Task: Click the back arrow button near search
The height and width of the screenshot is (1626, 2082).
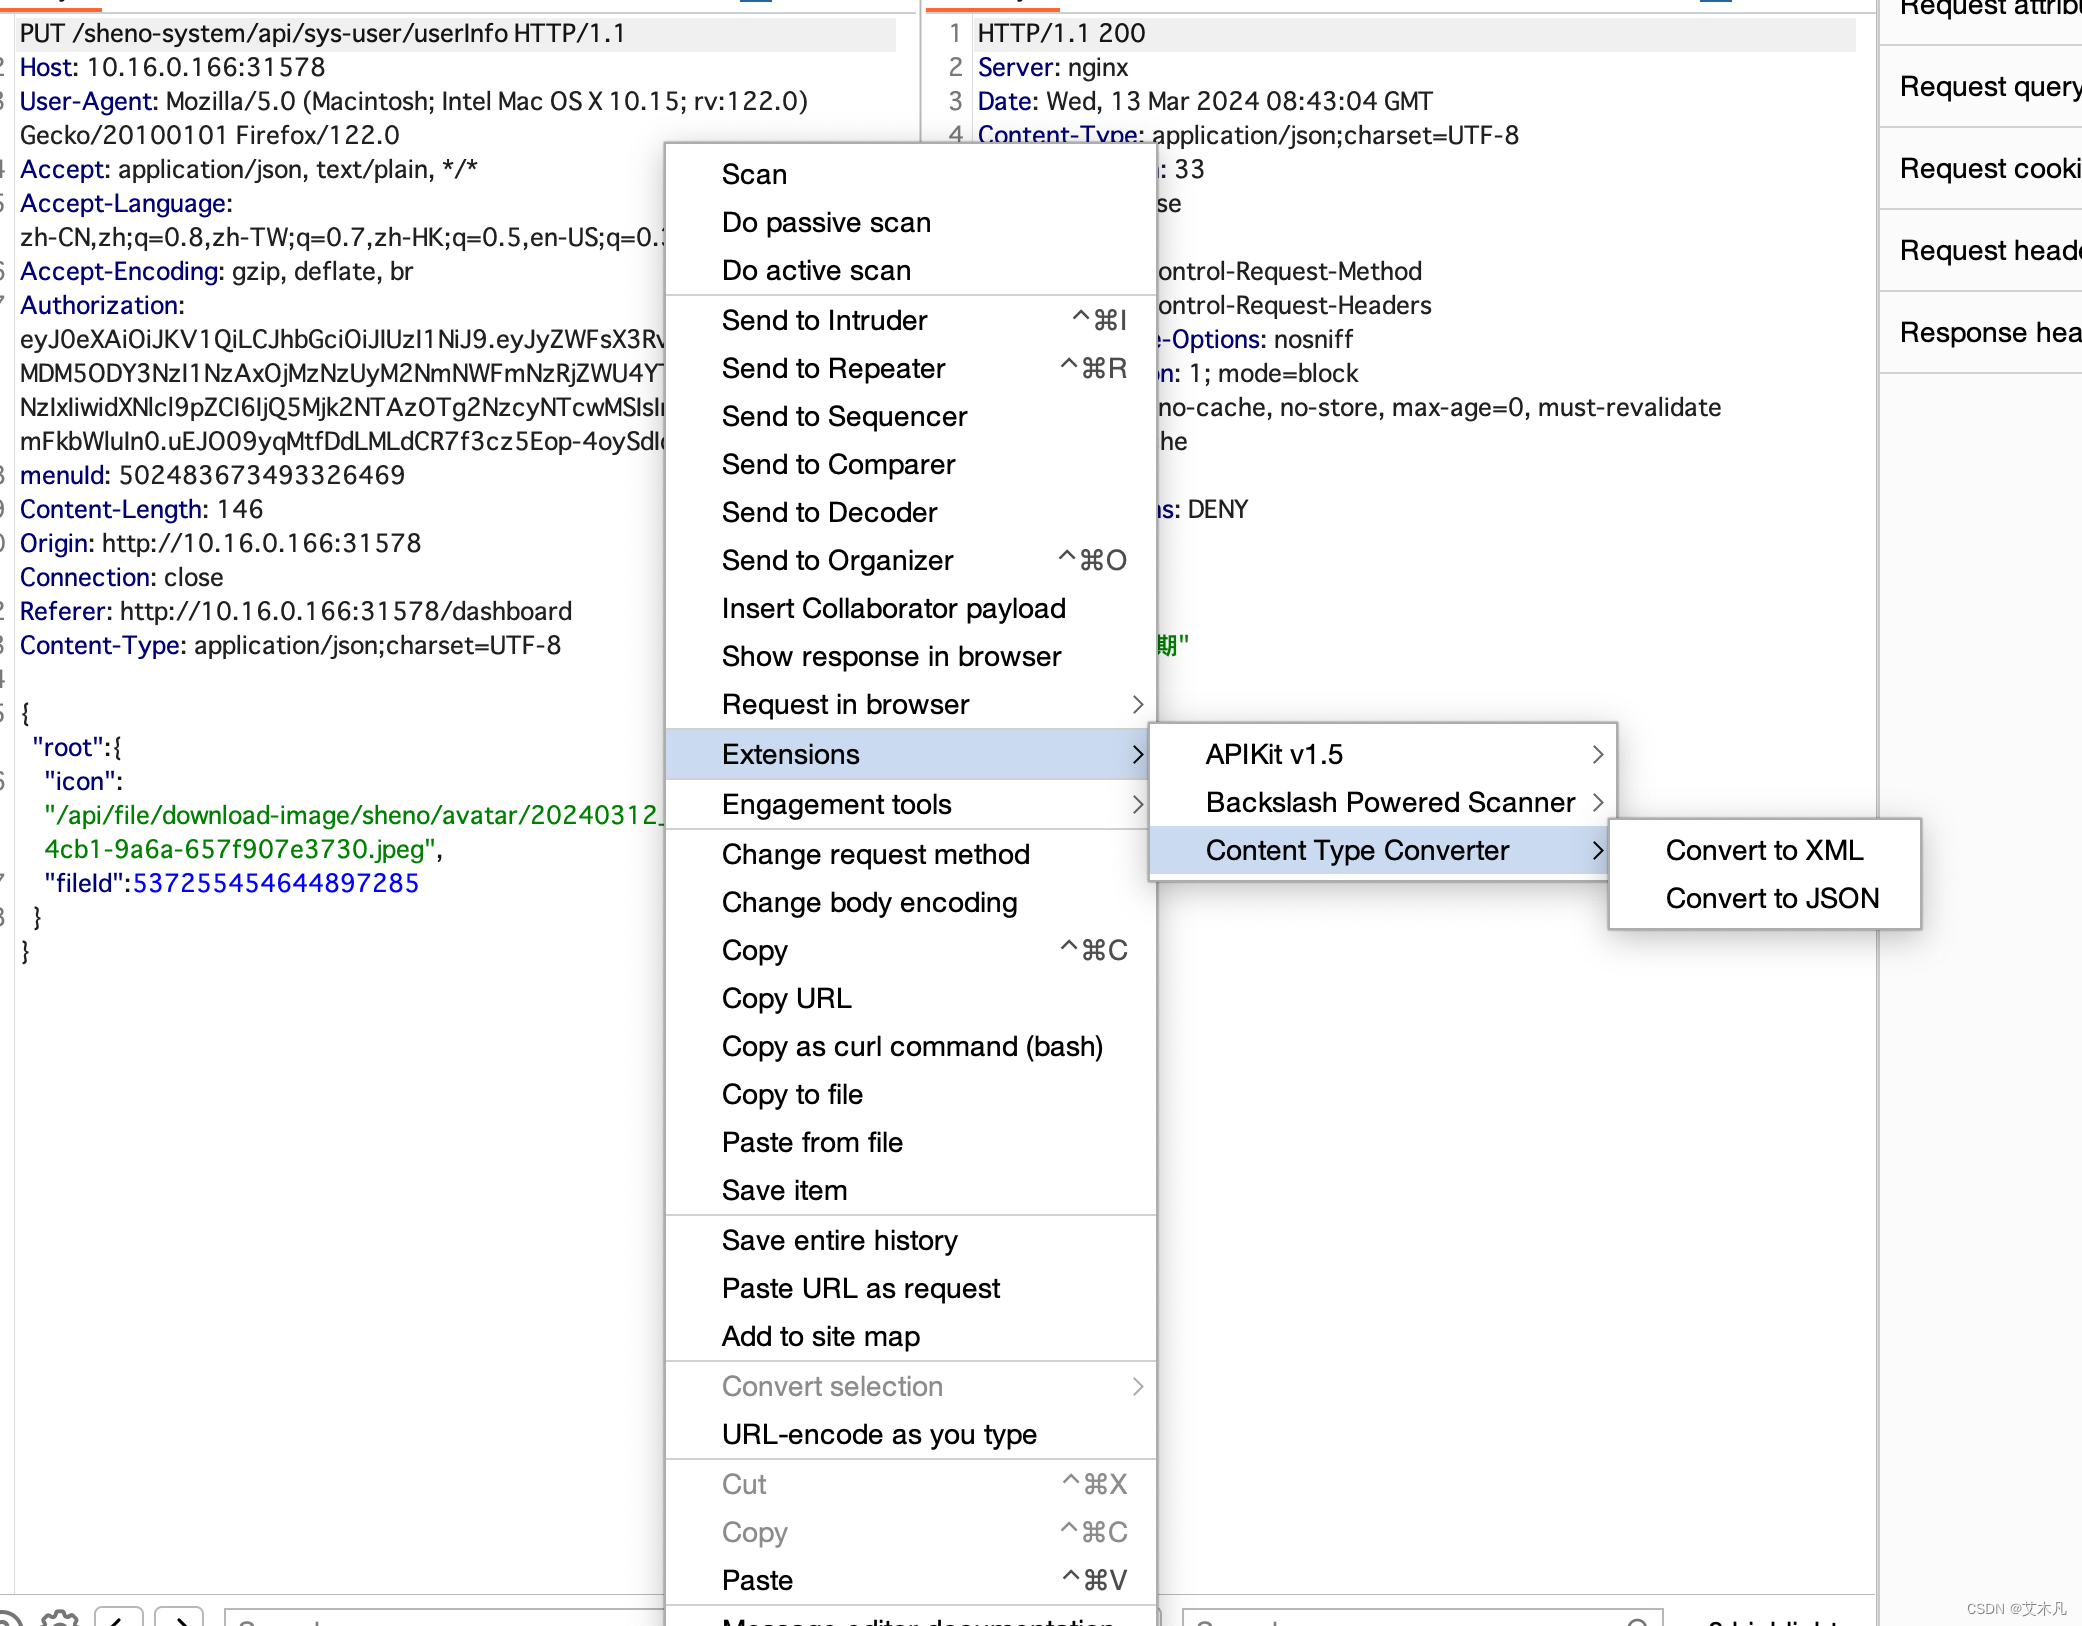Action: [118, 1619]
